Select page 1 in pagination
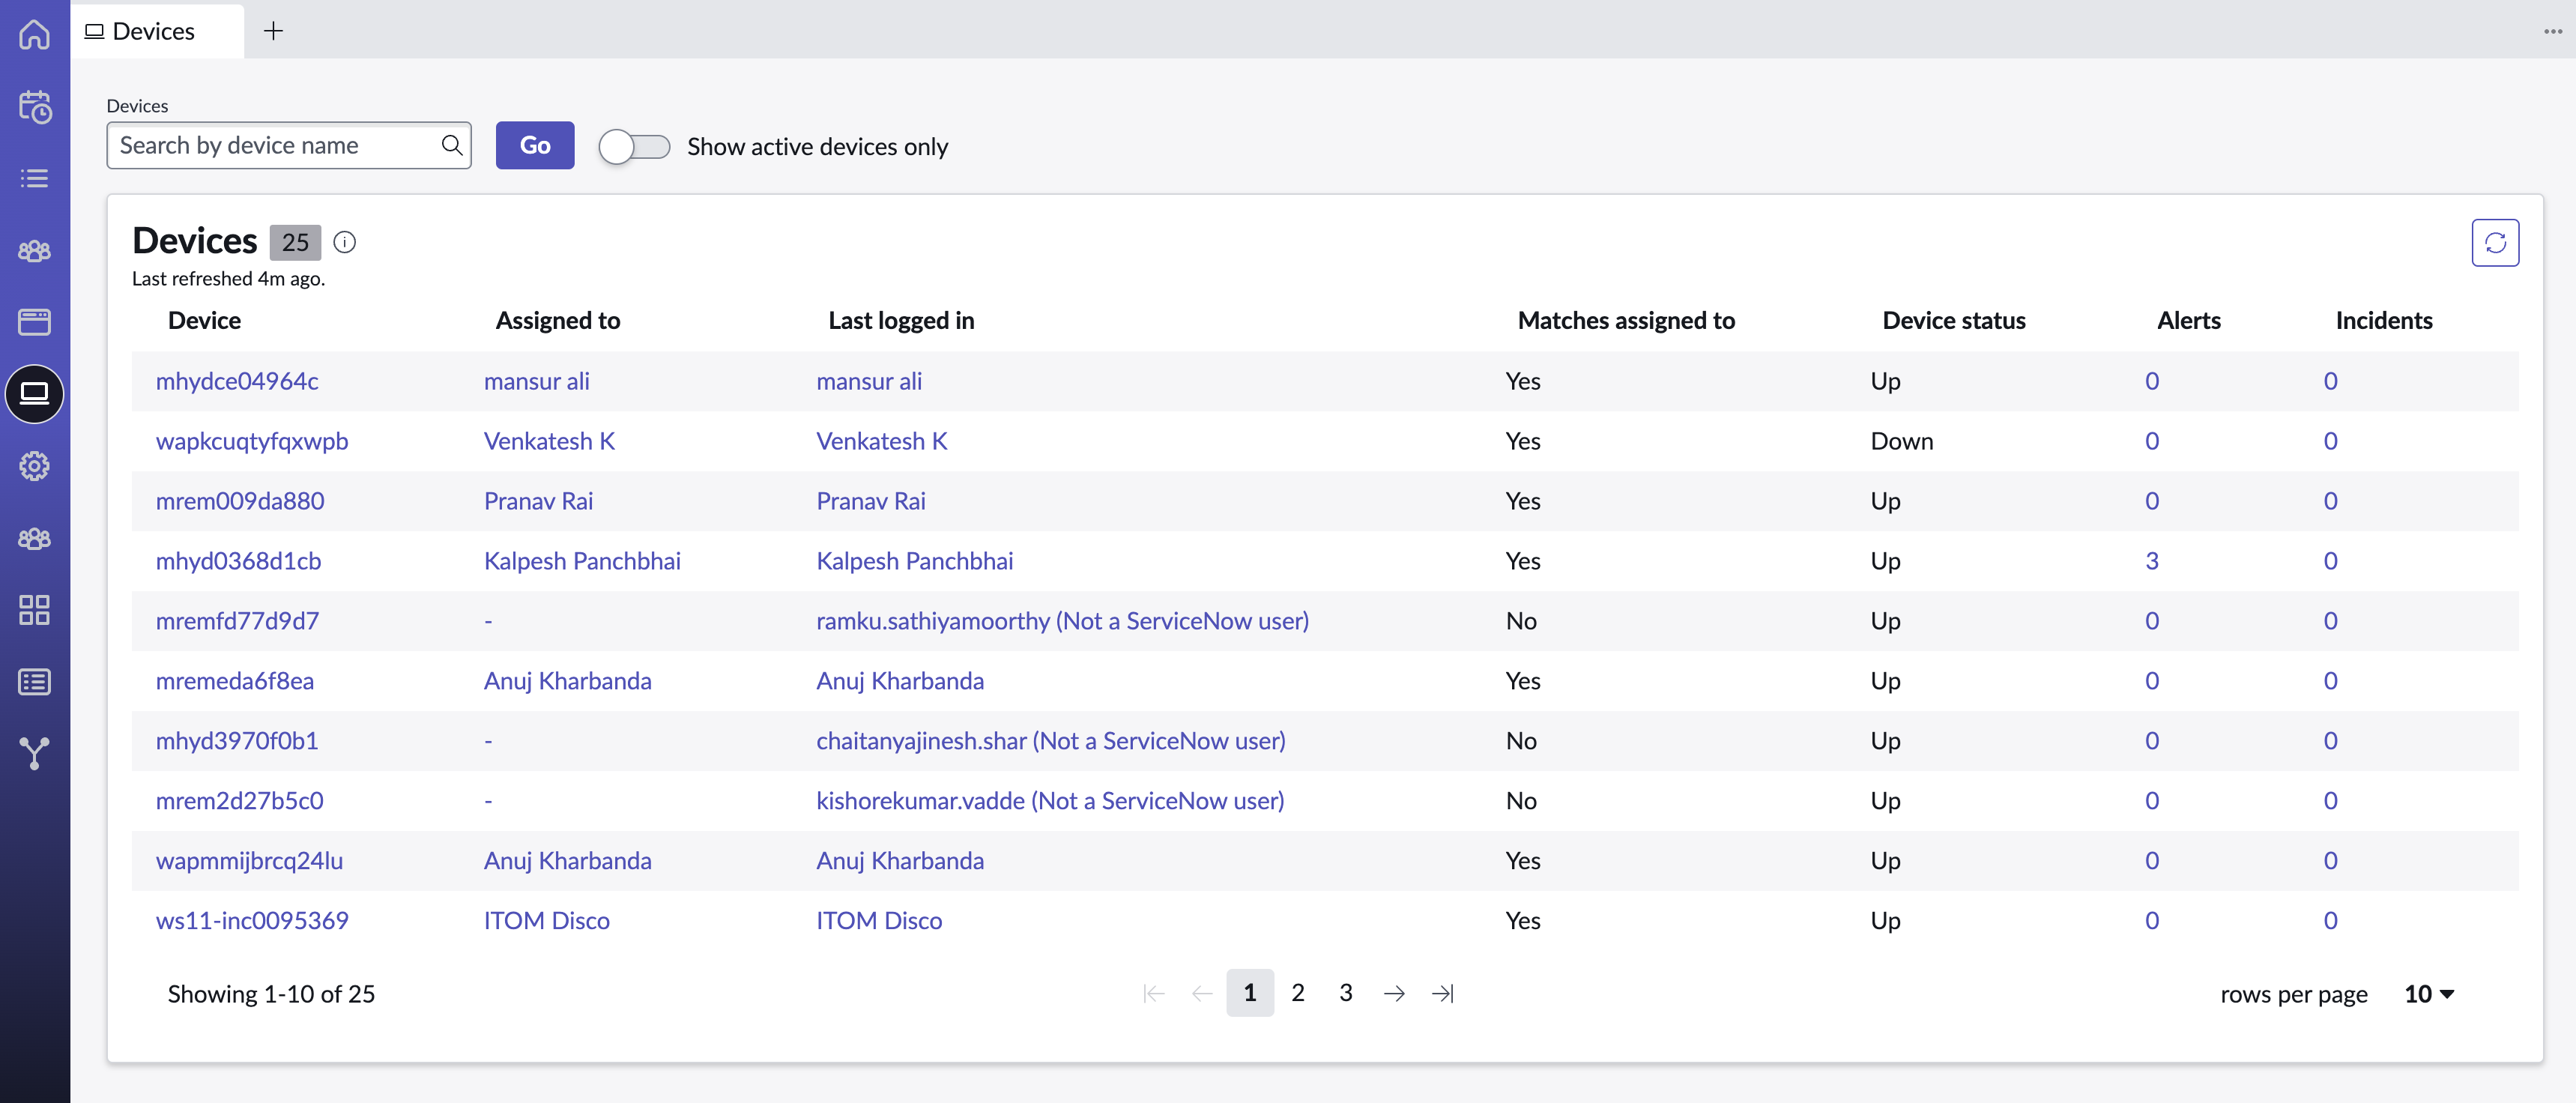Screen dimensions: 2576x1103 pos(1250,993)
